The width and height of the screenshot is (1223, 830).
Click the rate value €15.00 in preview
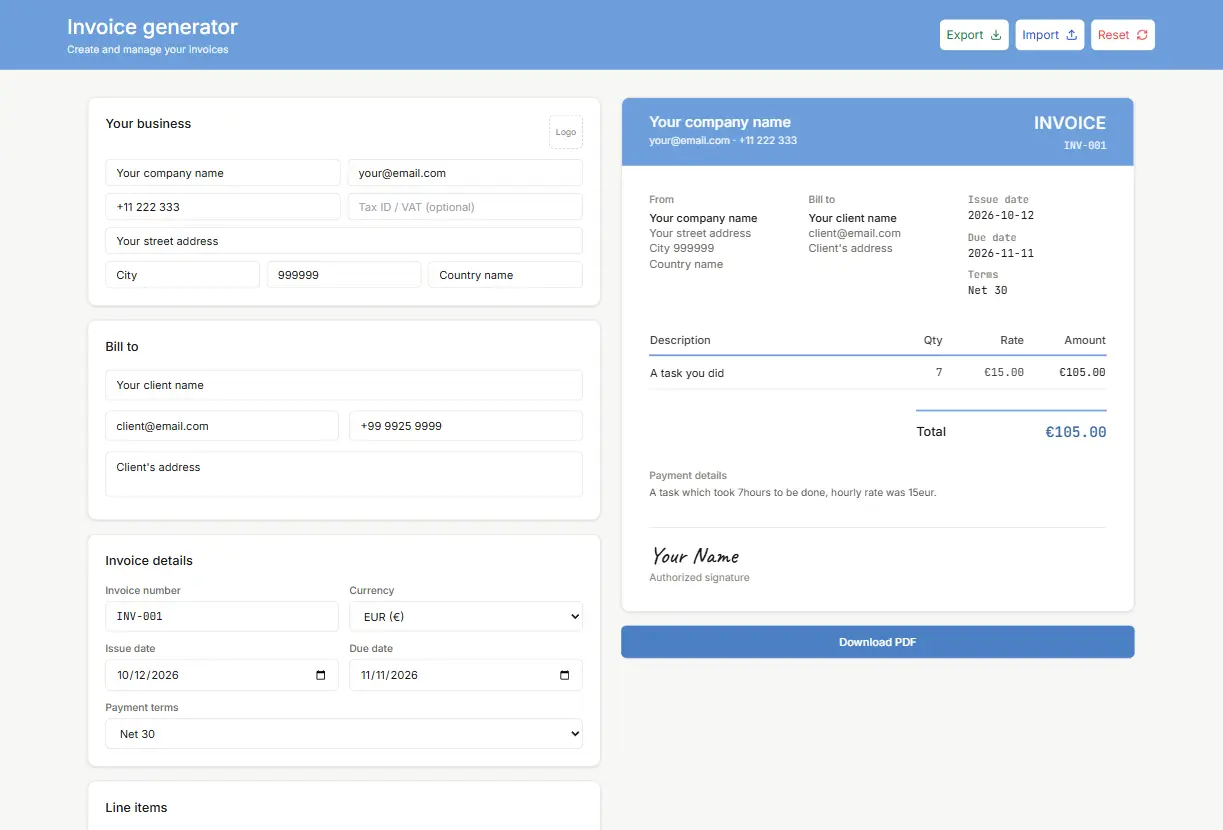pos(1004,373)
